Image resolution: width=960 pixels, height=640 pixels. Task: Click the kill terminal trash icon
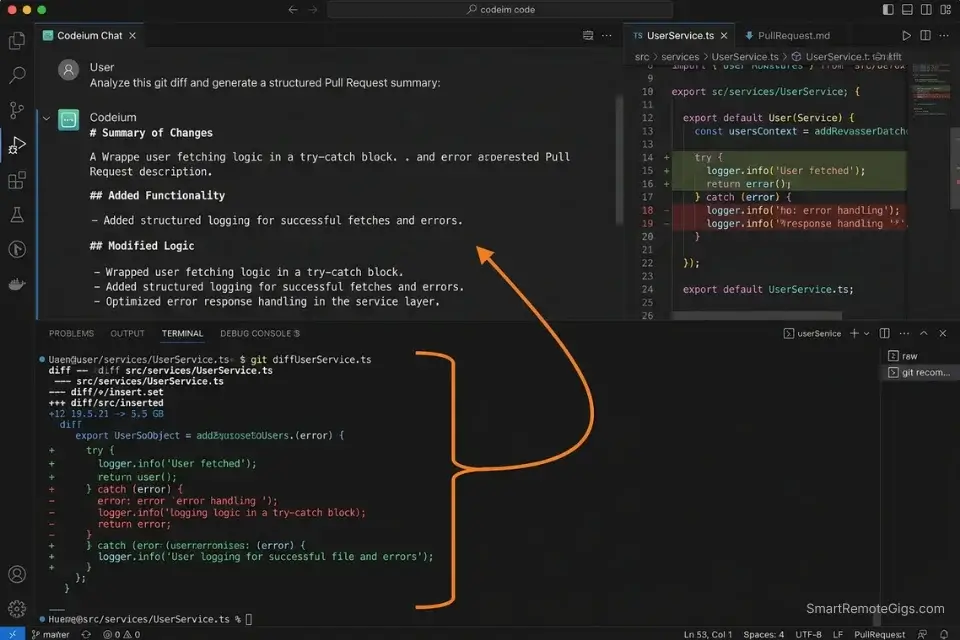pos(941,333)
